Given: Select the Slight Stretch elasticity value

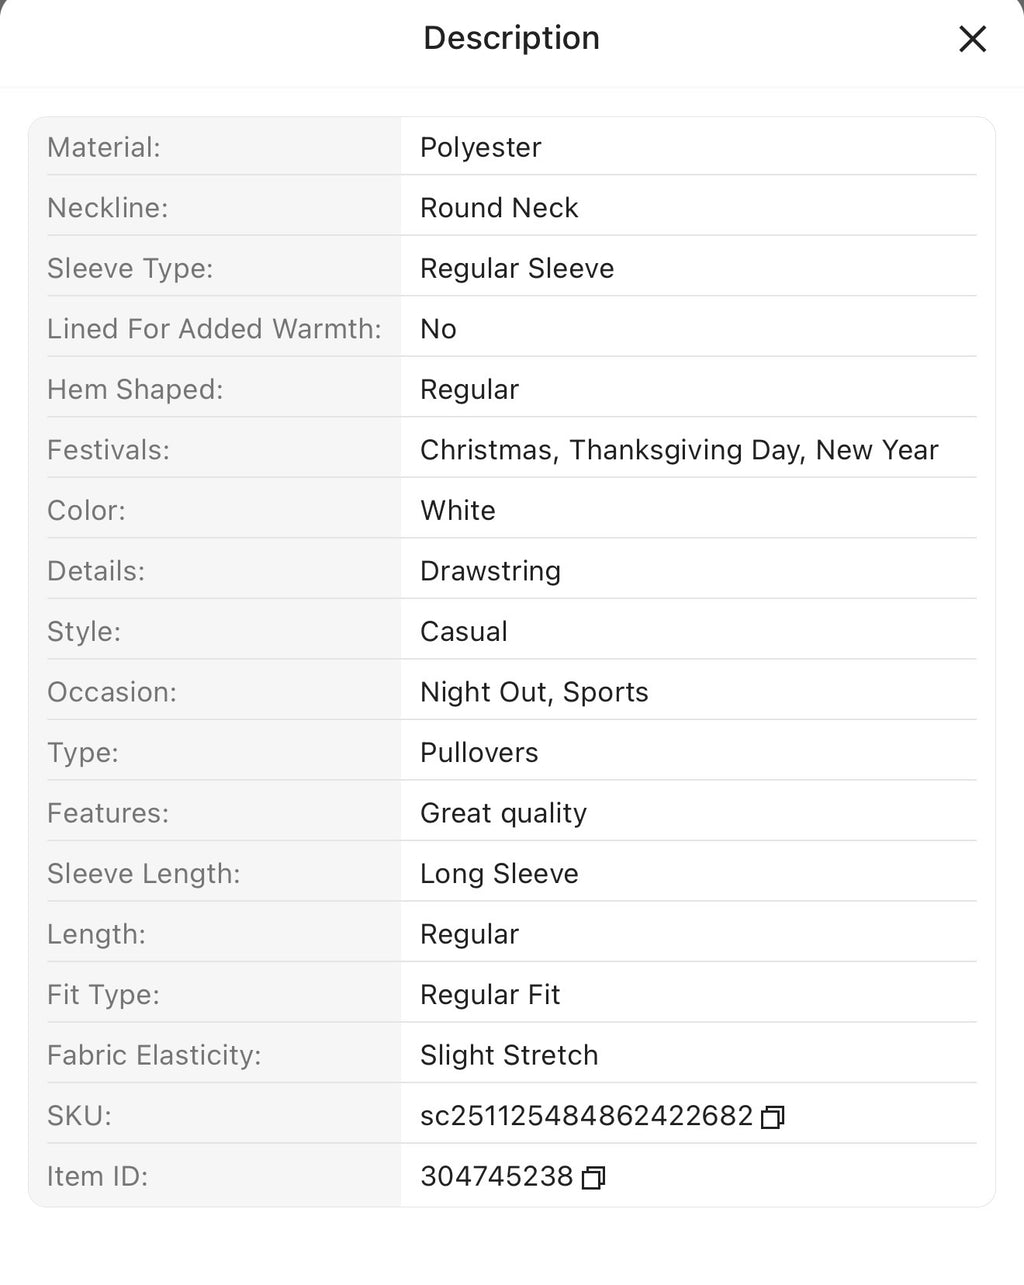Looking at the screenshot, I should pos(509,1055).
